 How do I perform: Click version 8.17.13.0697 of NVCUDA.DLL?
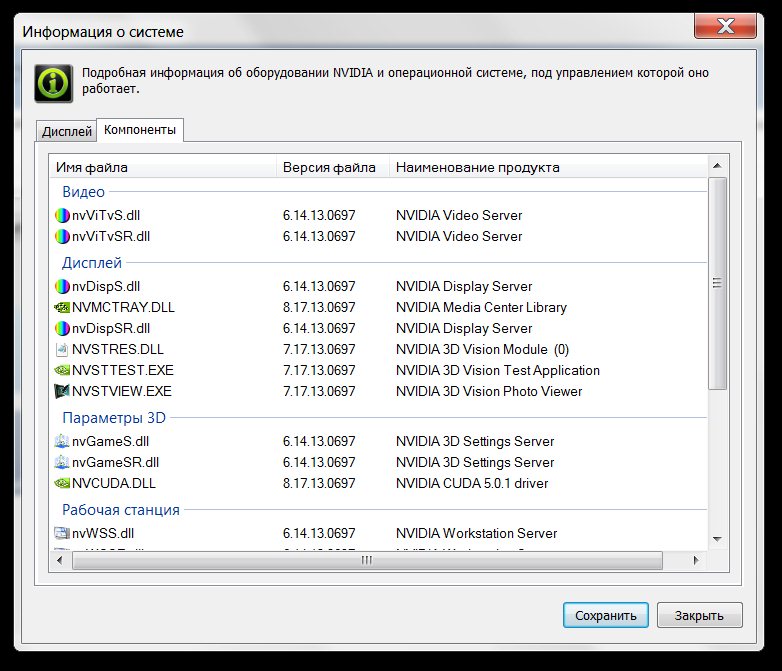[319, 483]
